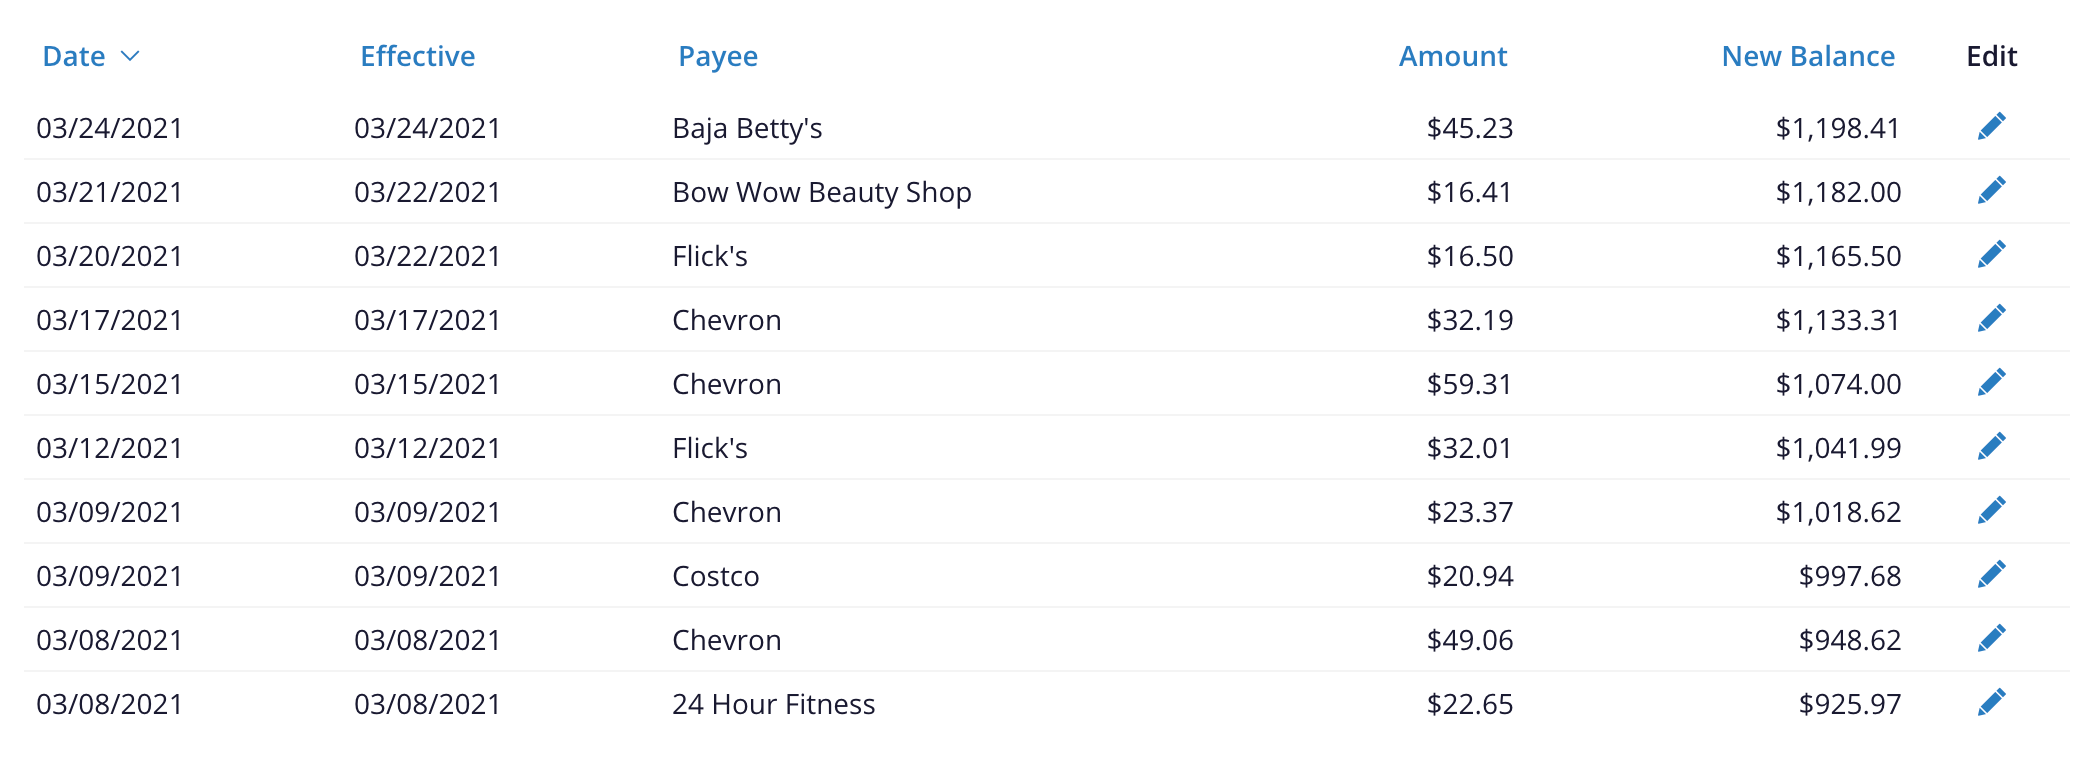Select the 24 Hour Fitness payee name

[x=773, y=704]
